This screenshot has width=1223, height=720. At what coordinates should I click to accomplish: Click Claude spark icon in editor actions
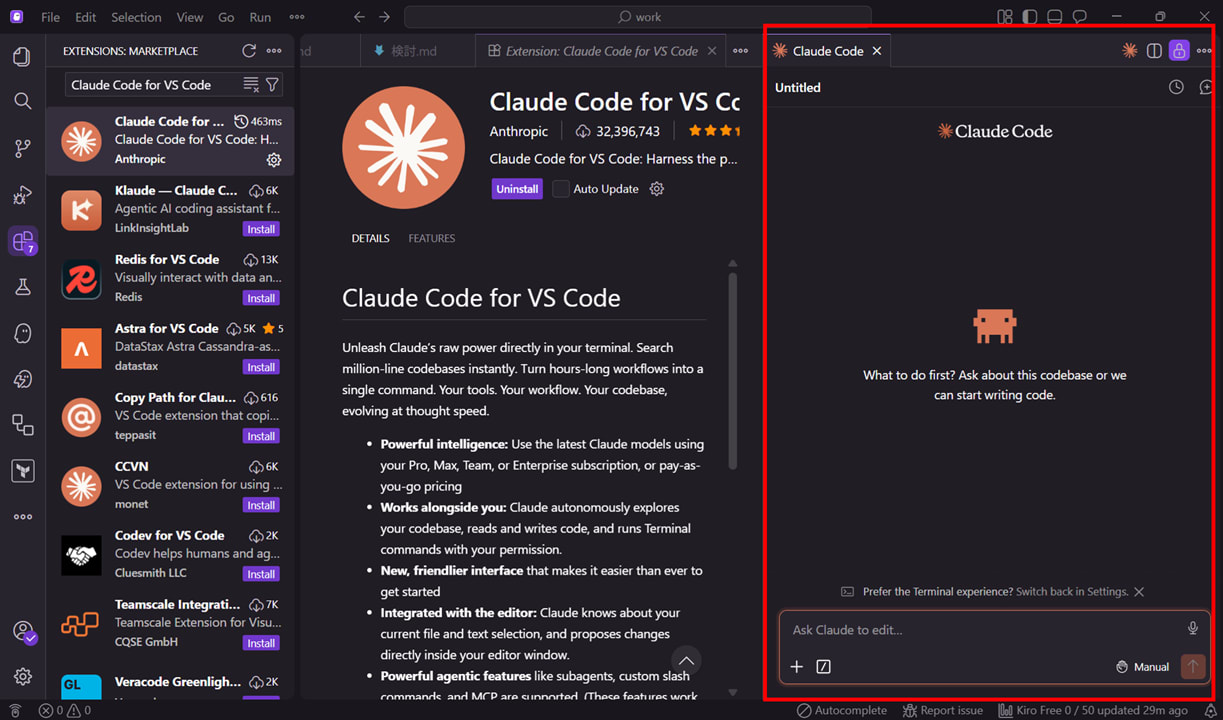tap(1129, 51)
